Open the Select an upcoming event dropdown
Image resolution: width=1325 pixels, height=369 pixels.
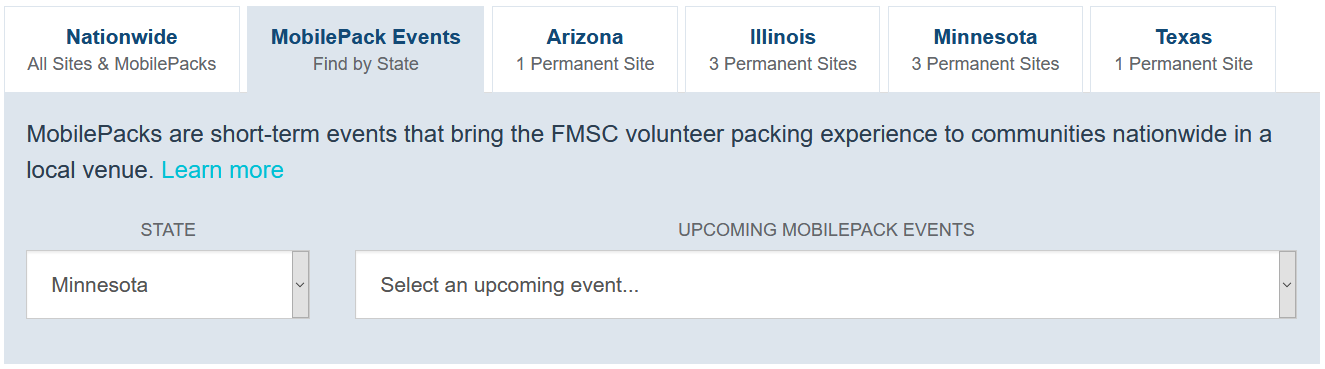pos(826,285)
